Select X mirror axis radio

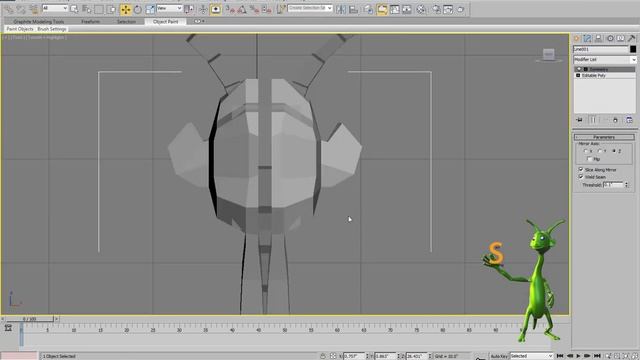(x=586, y=151)
